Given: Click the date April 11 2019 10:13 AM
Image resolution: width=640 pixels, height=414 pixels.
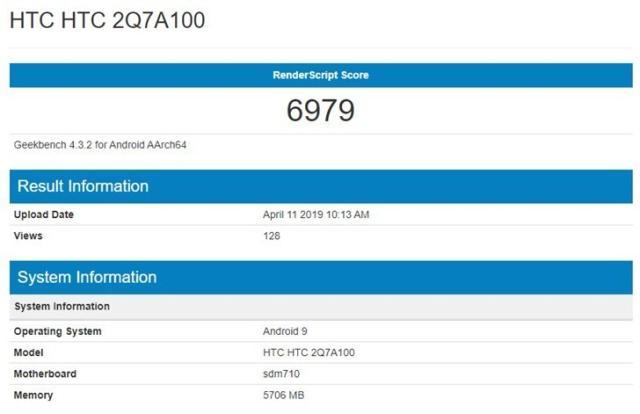Looking at the screenshot, I should click(x=316, y=215).
